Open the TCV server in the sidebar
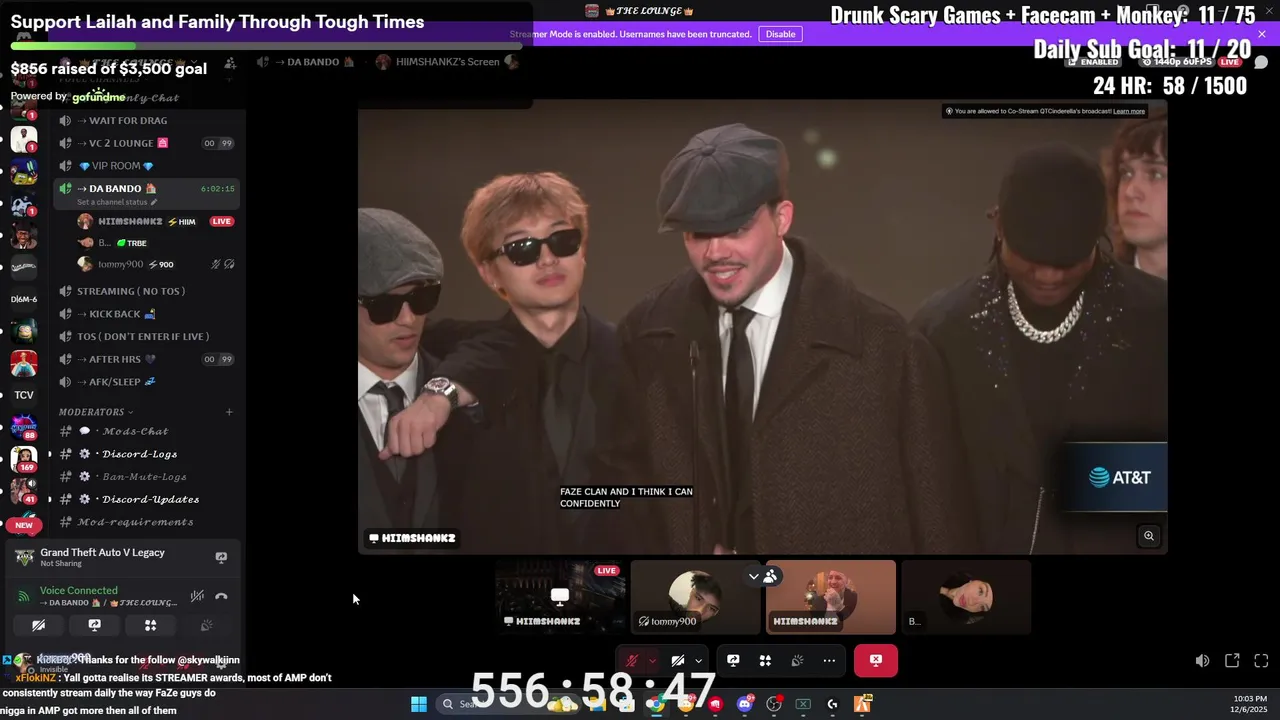Image resolution: width=1280 pixels, height=720 pixels. pyautogui.click(x=24, y=395)
